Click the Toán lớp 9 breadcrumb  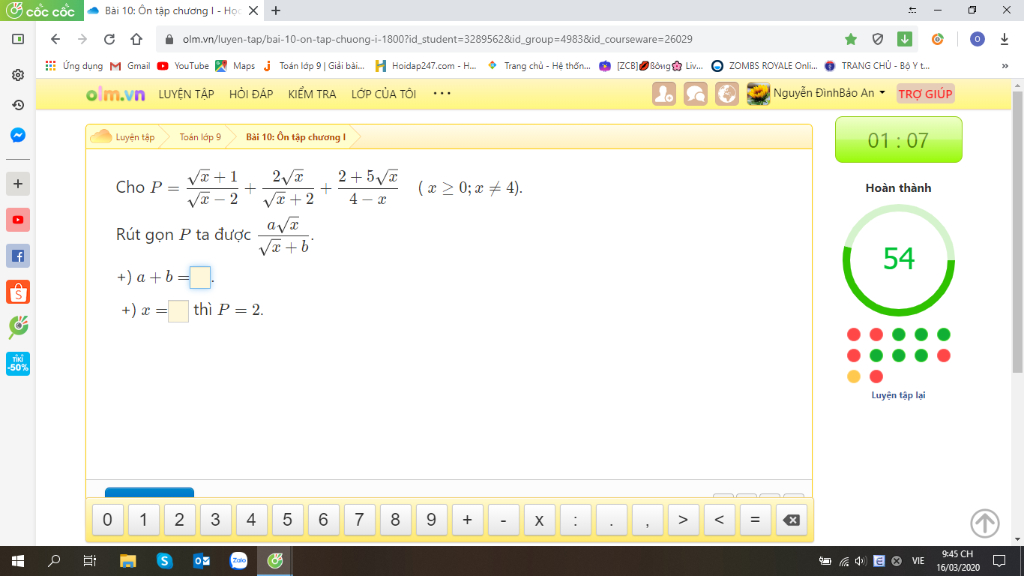pos(200,137)
